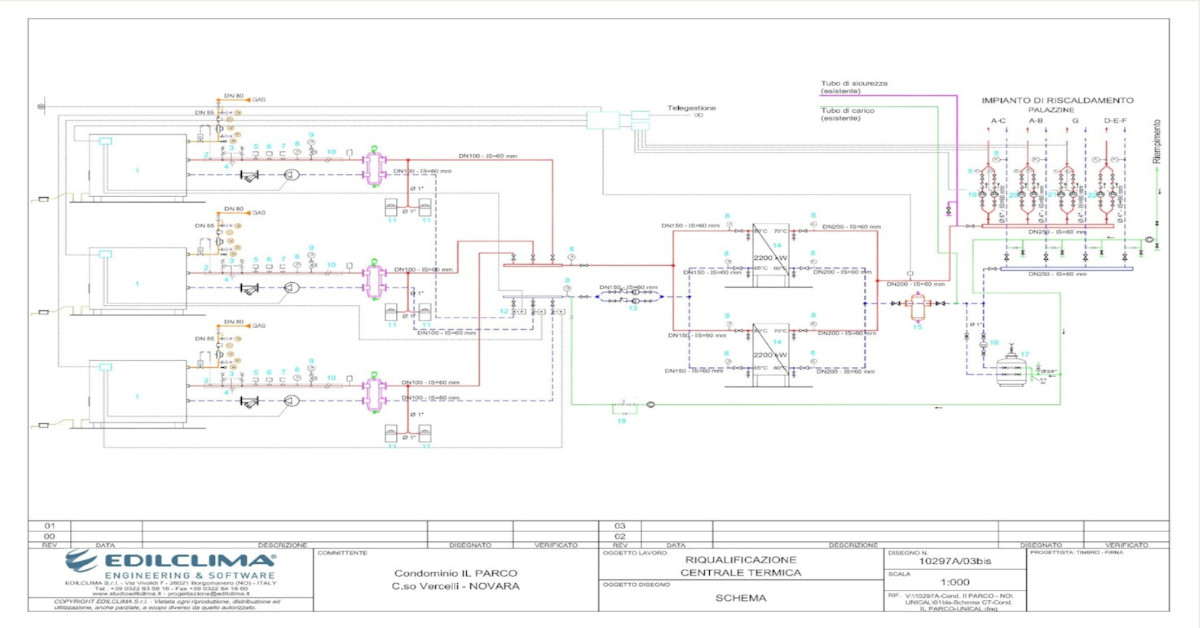Click the GAS label at the top boiler
Image resolution: width=1200 pixels, height=628 pixels.
(x=259, y=100)
